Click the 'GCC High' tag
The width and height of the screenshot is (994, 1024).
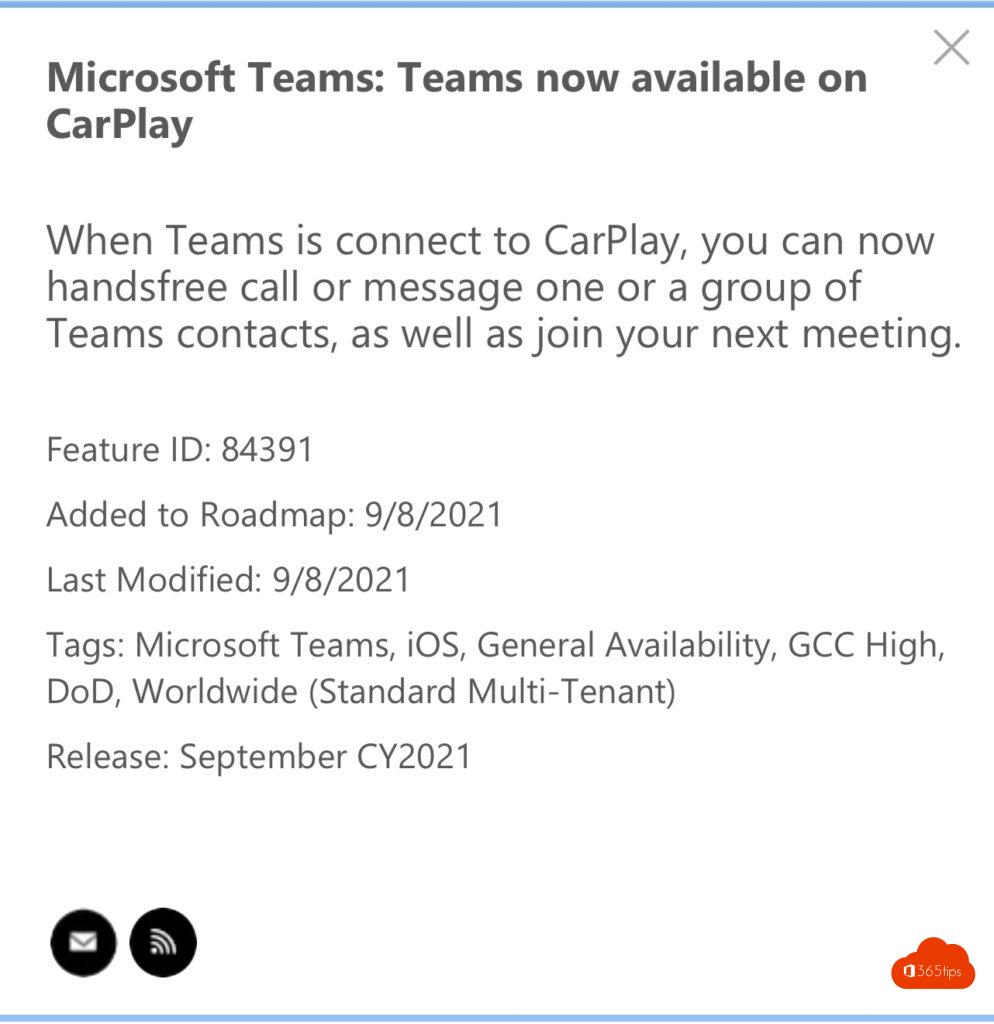click(864, 645)
